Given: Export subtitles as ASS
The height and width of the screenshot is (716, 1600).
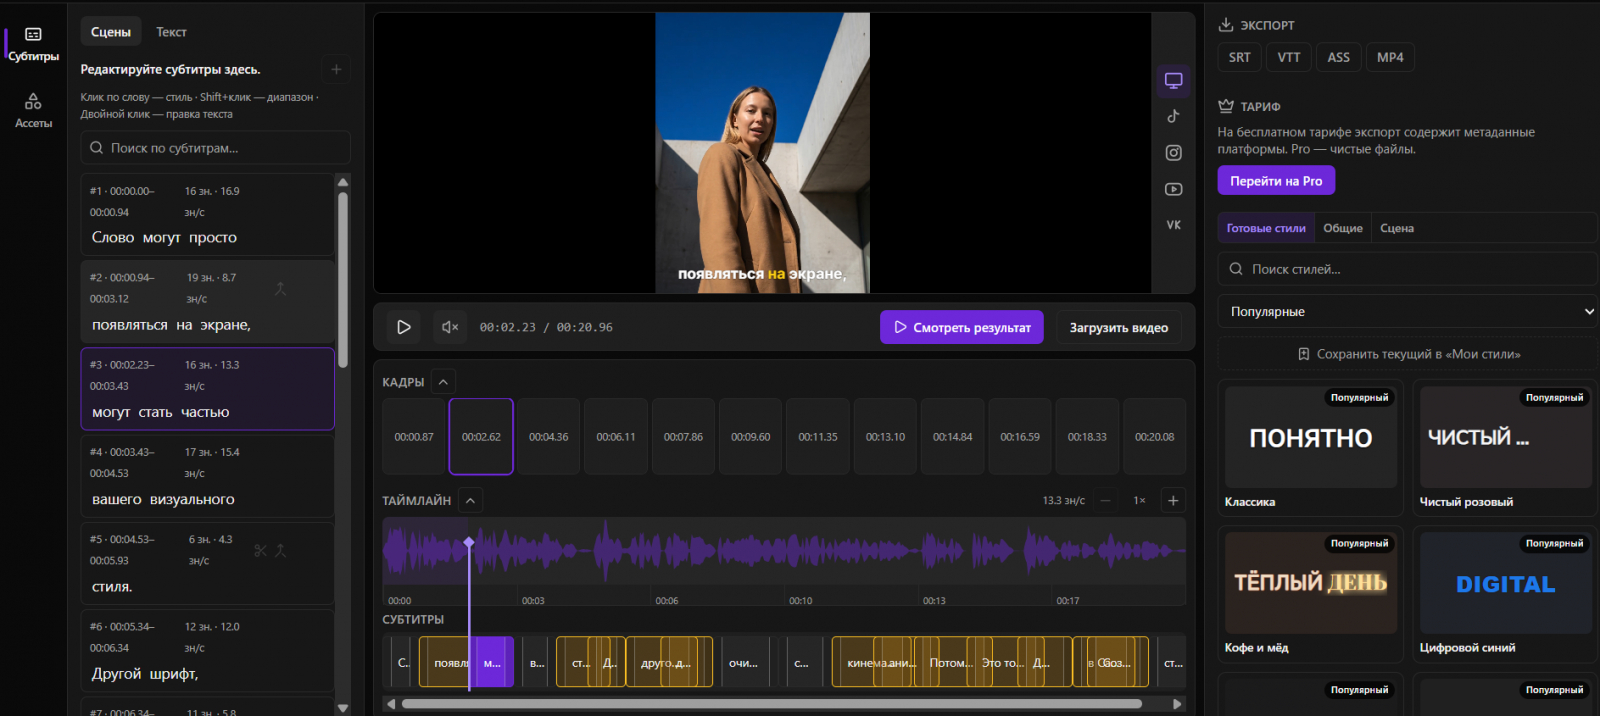Looking at the screenshot, I should click(1339, 57).
